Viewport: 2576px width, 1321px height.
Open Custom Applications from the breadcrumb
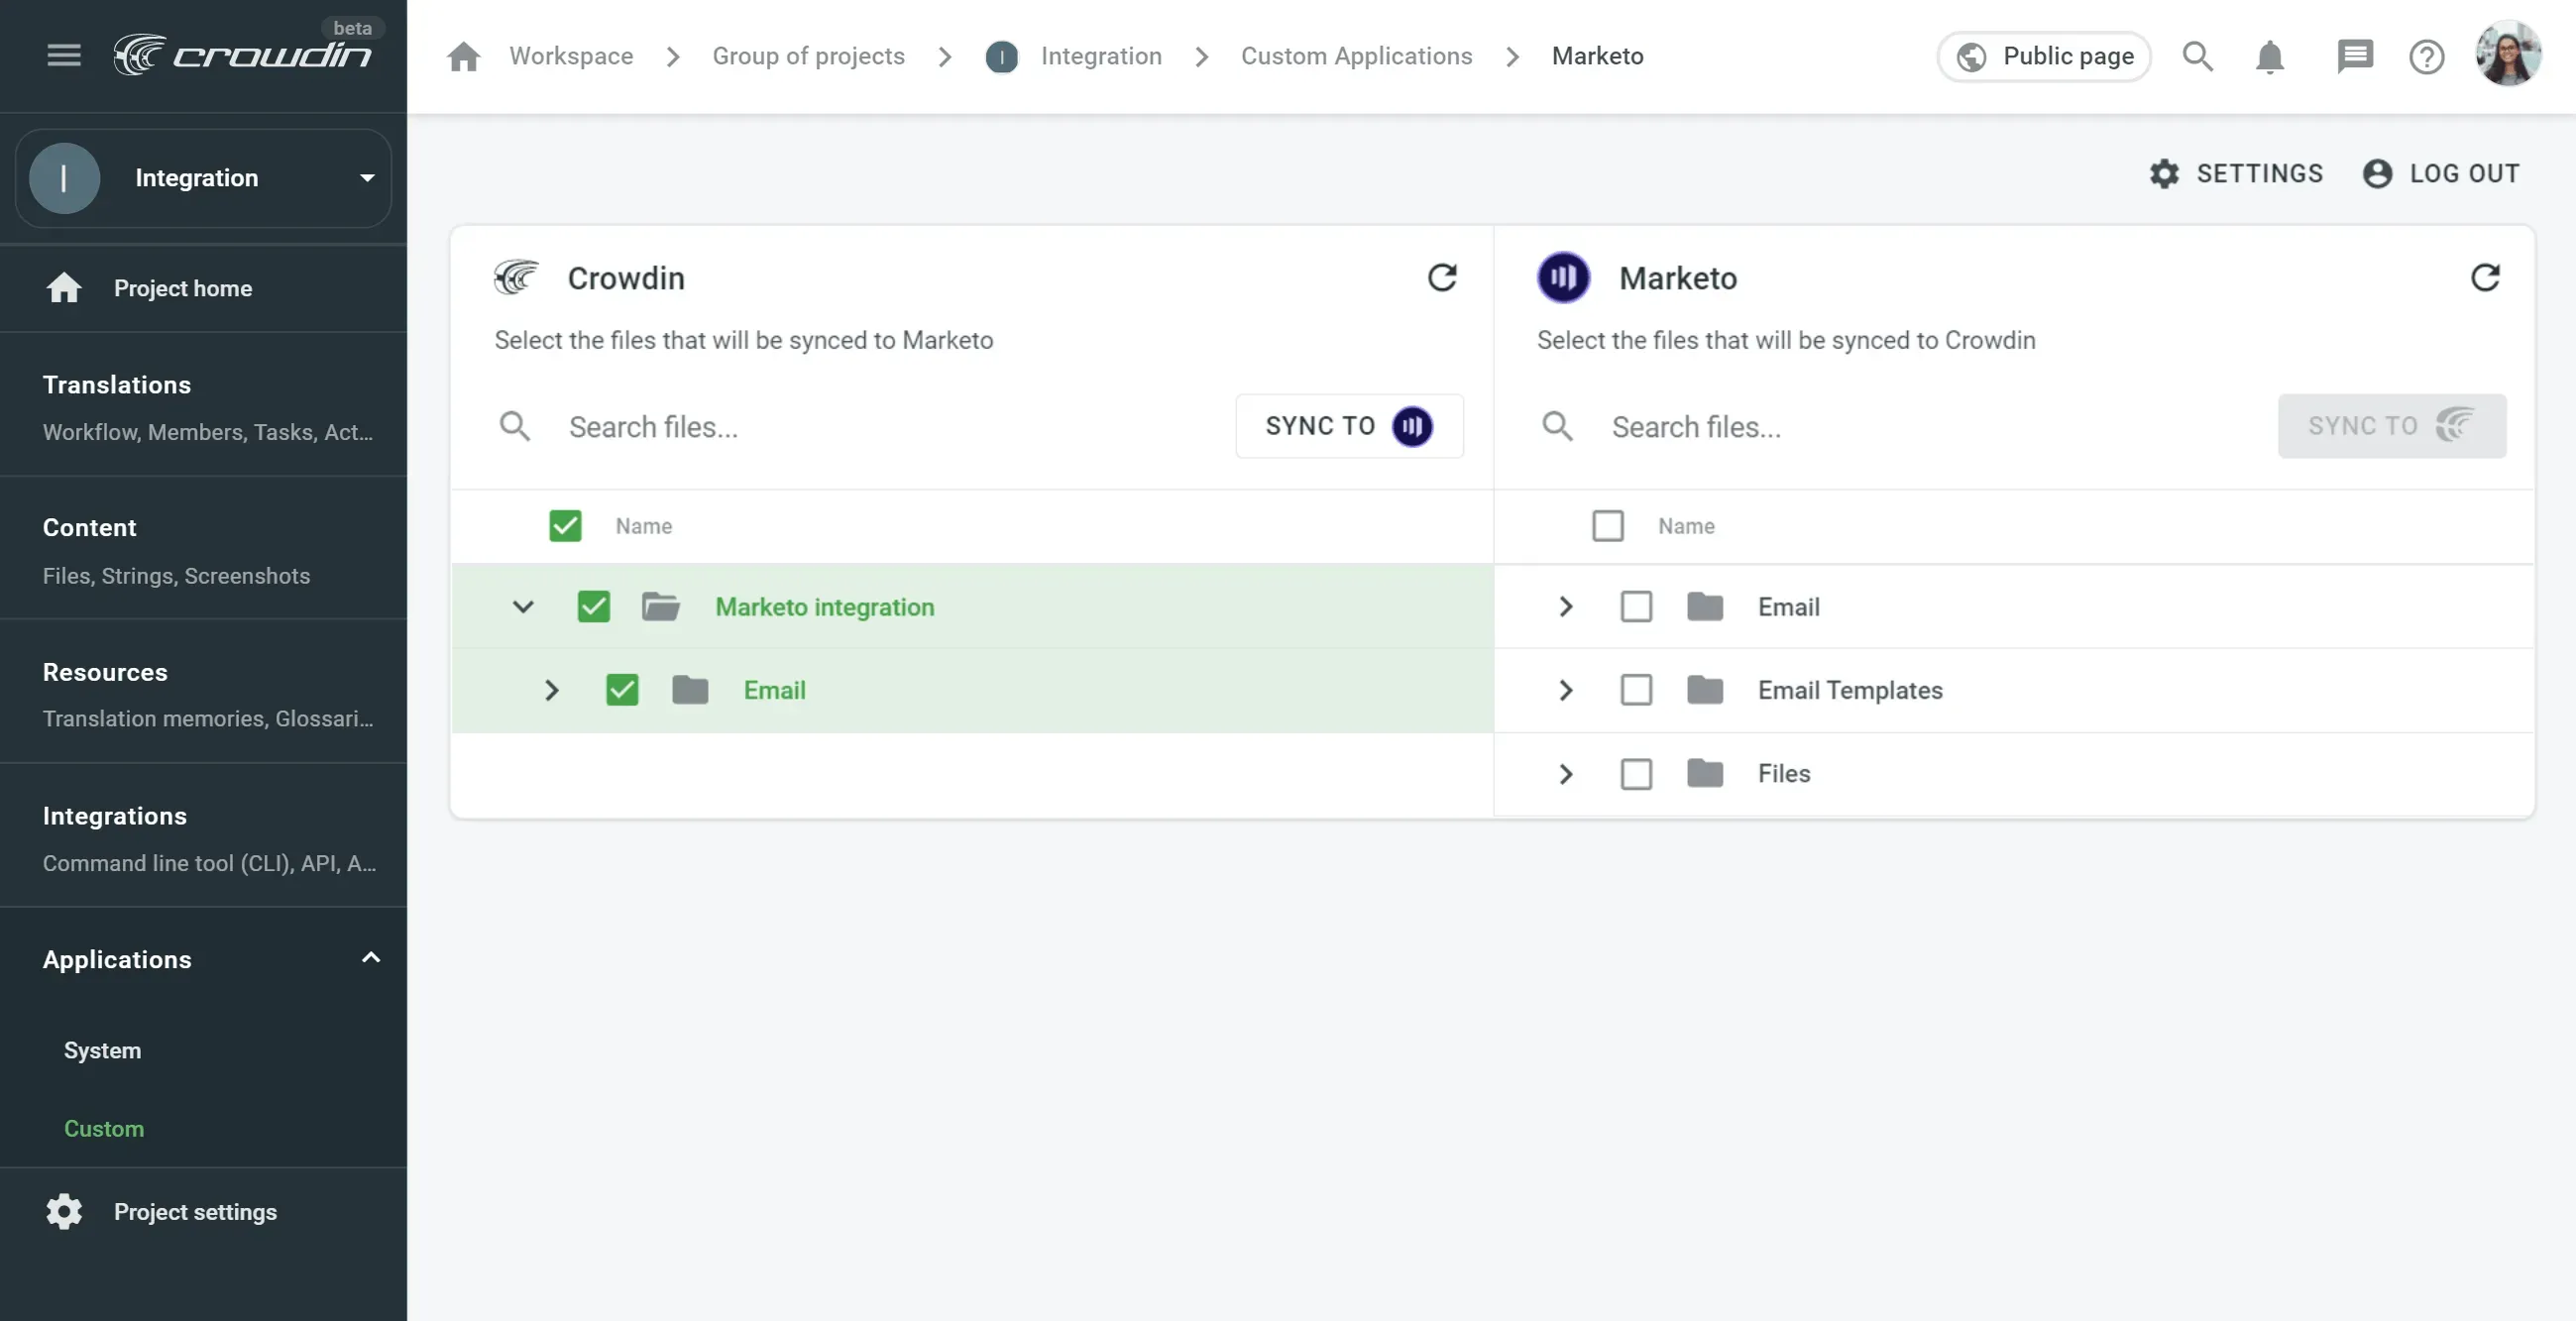pyautogui.click(x=1356, y=56)
